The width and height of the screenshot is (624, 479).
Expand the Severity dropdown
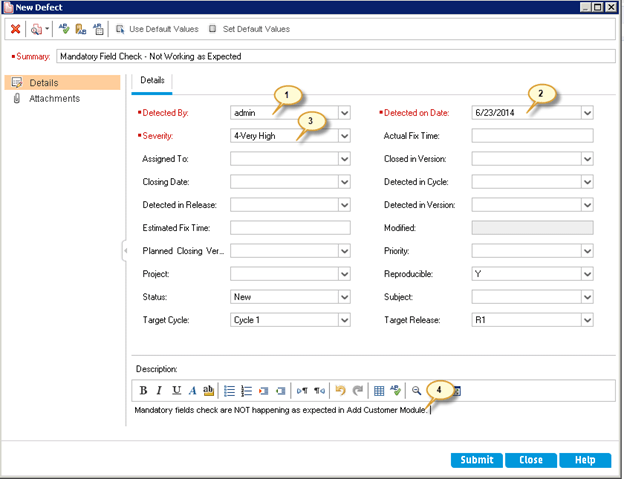[344, 135]
